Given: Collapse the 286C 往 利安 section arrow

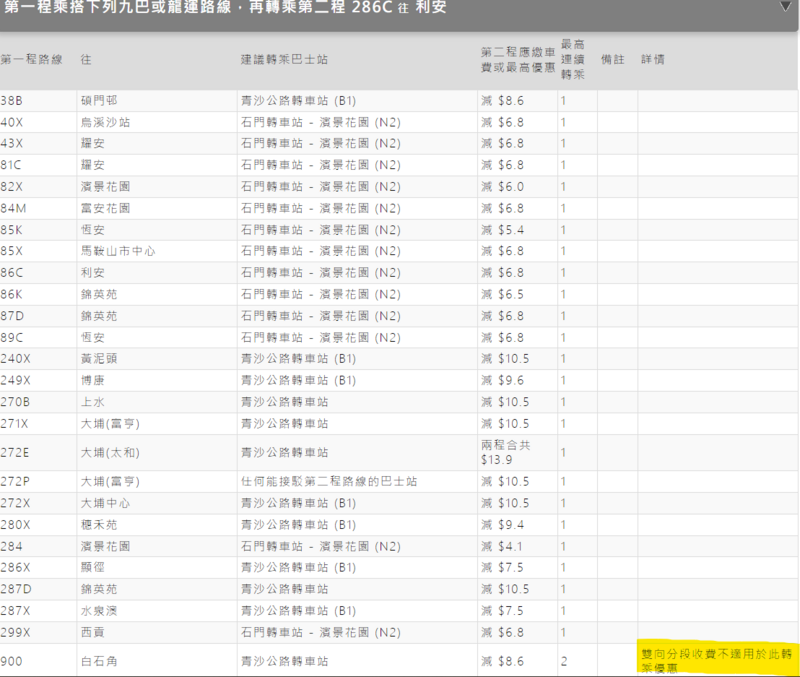Looking at the screenshot, I should coord(786,7).
